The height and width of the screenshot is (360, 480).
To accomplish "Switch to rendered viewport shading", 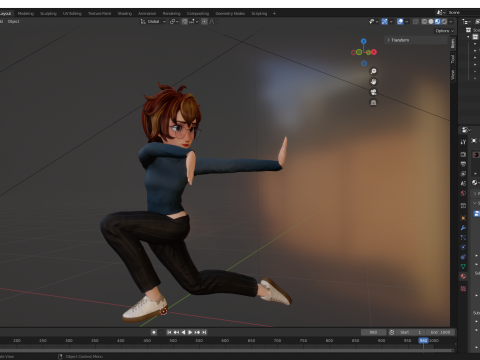I will (444, 21).
